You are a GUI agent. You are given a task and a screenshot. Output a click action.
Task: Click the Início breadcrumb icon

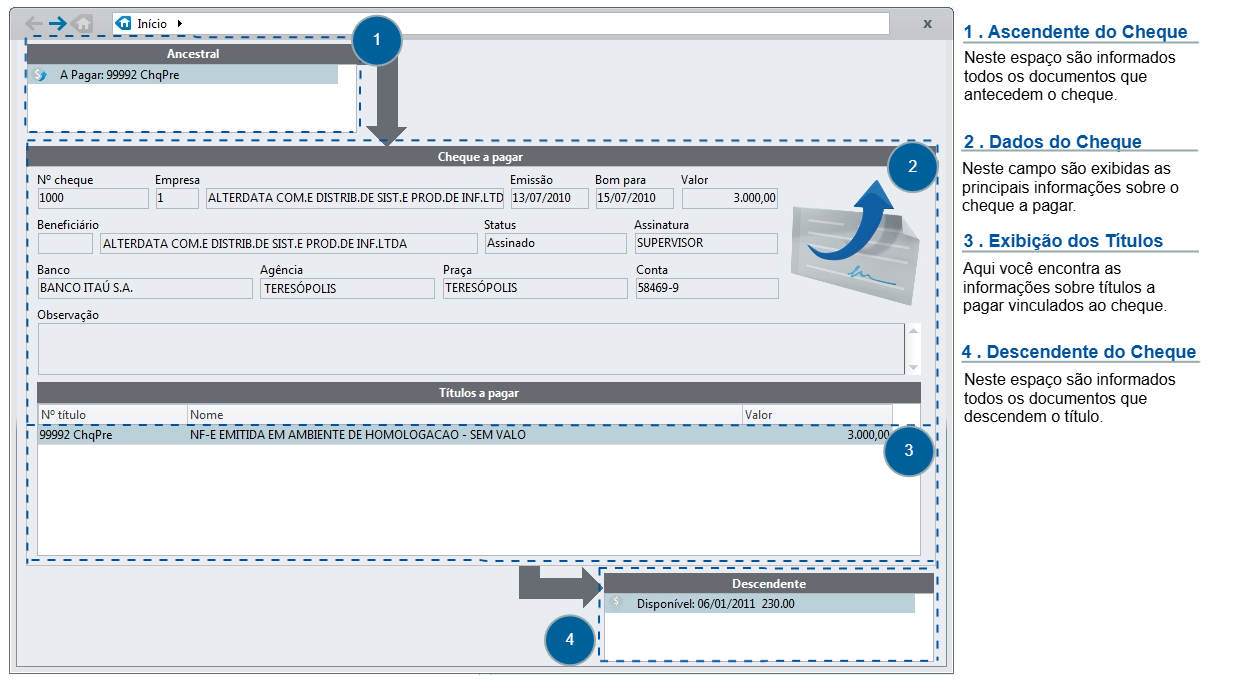[124, 22]
